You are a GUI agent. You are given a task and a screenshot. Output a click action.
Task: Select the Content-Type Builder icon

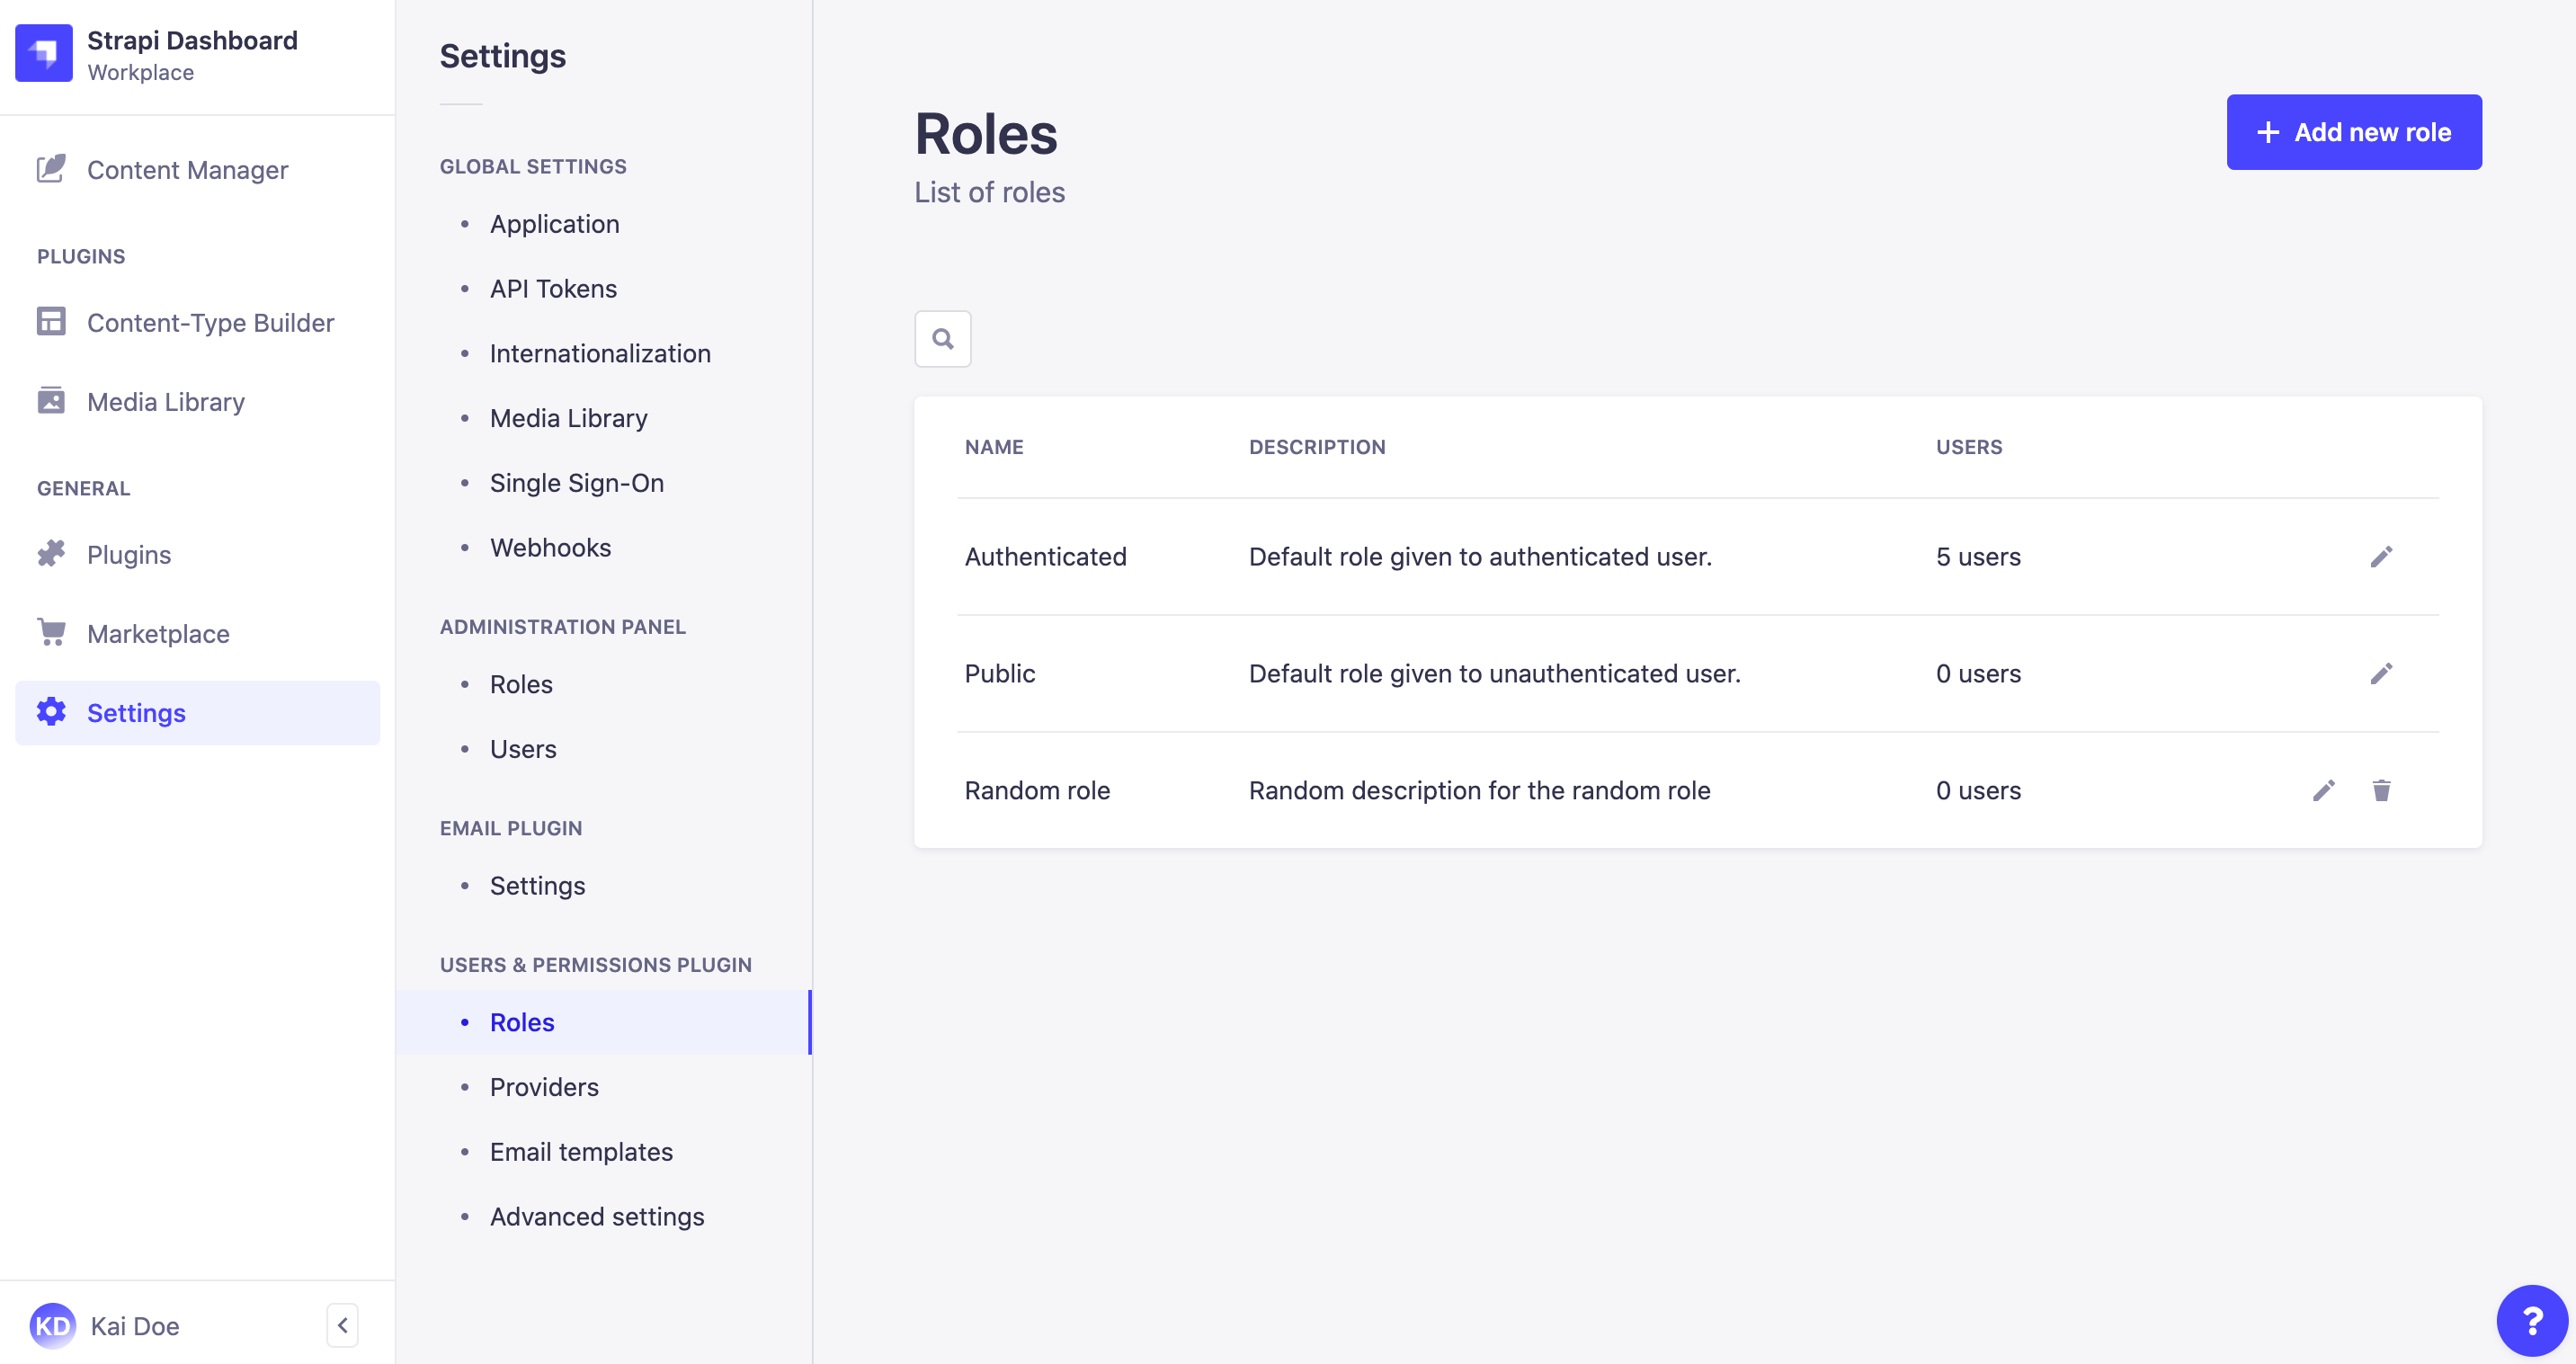click(x=51, y=322)
